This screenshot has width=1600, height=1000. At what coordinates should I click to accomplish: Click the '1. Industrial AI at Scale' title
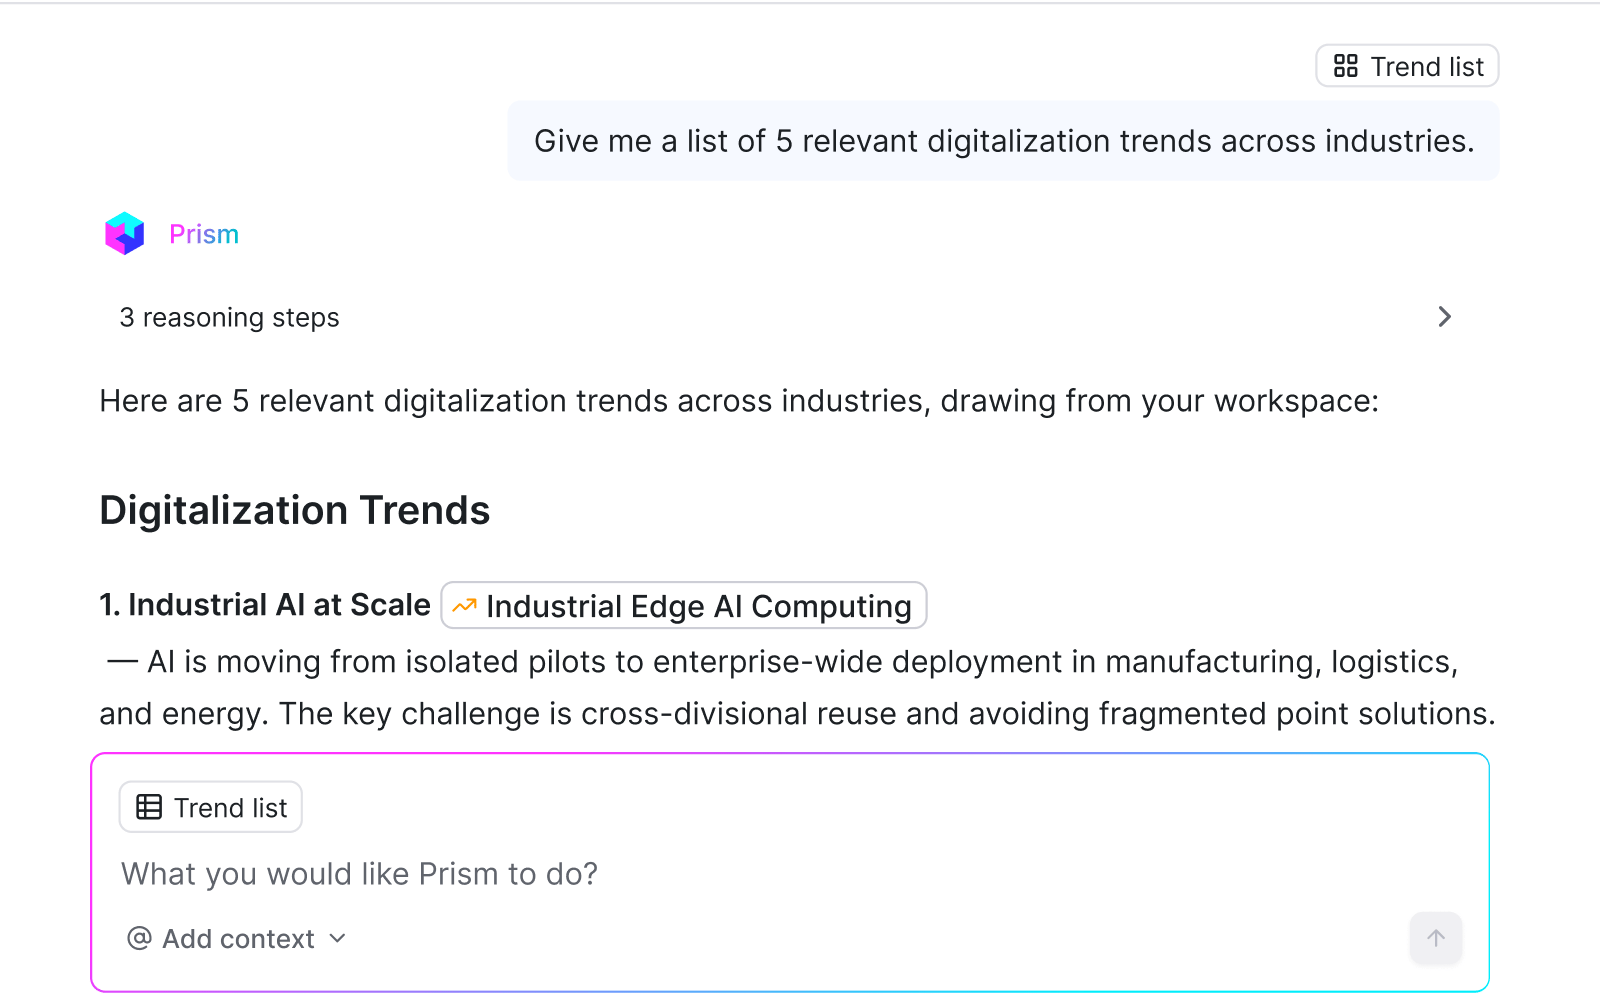click(x=265, y=605)
